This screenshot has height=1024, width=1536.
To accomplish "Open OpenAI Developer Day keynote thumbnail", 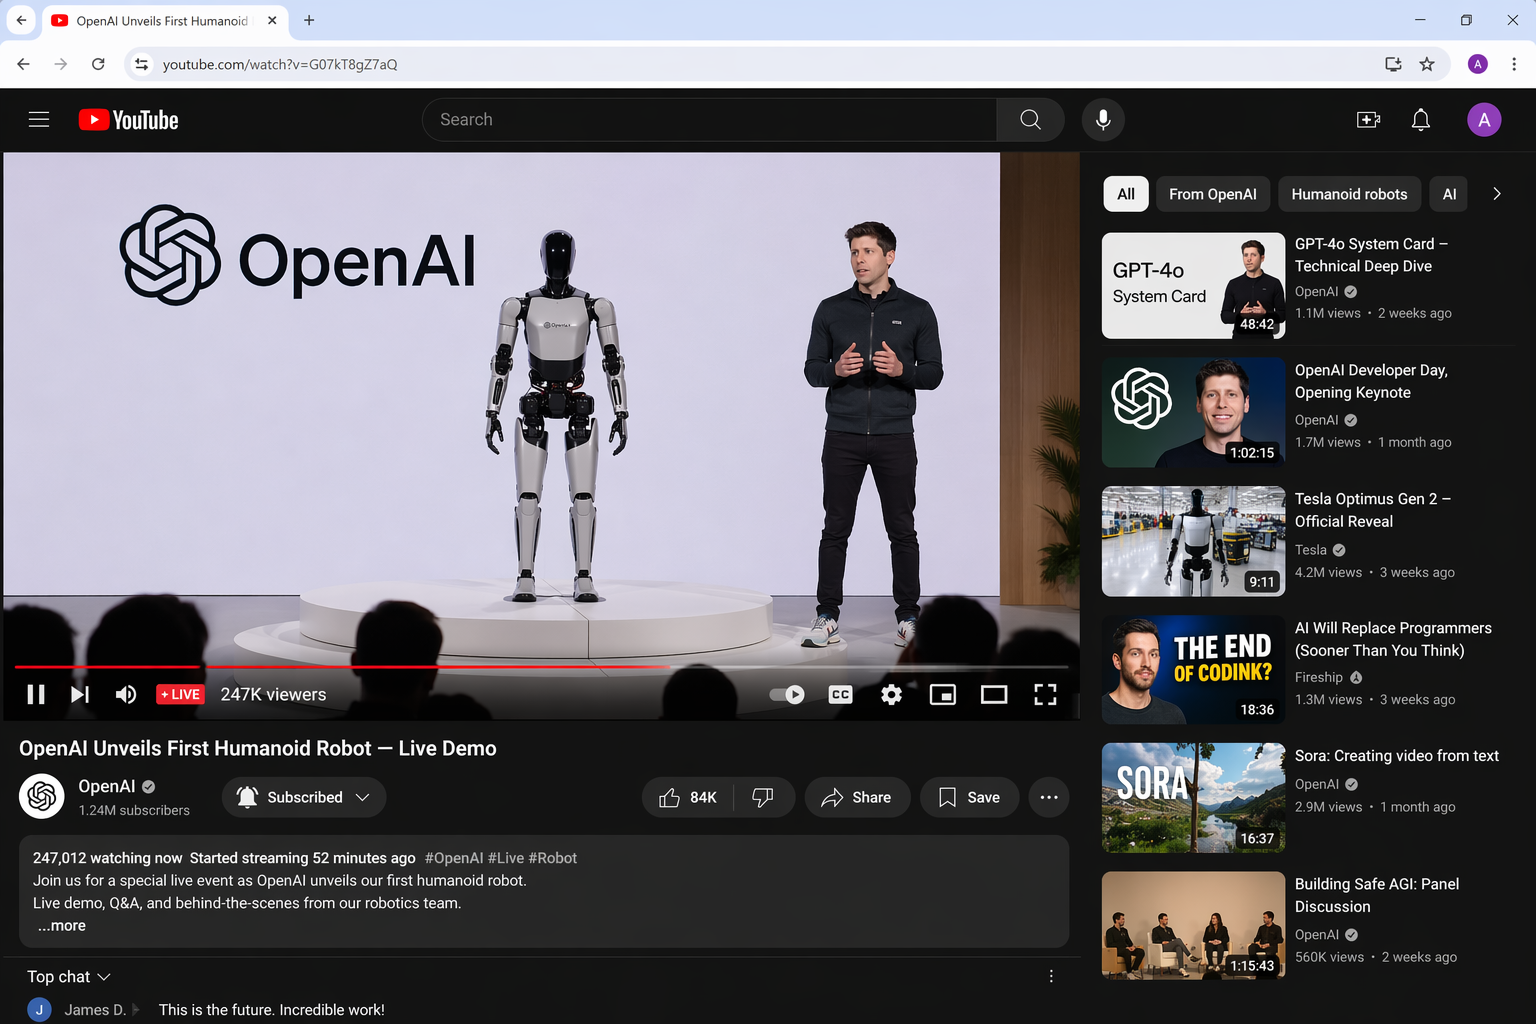I will (x=1193, y=412).
